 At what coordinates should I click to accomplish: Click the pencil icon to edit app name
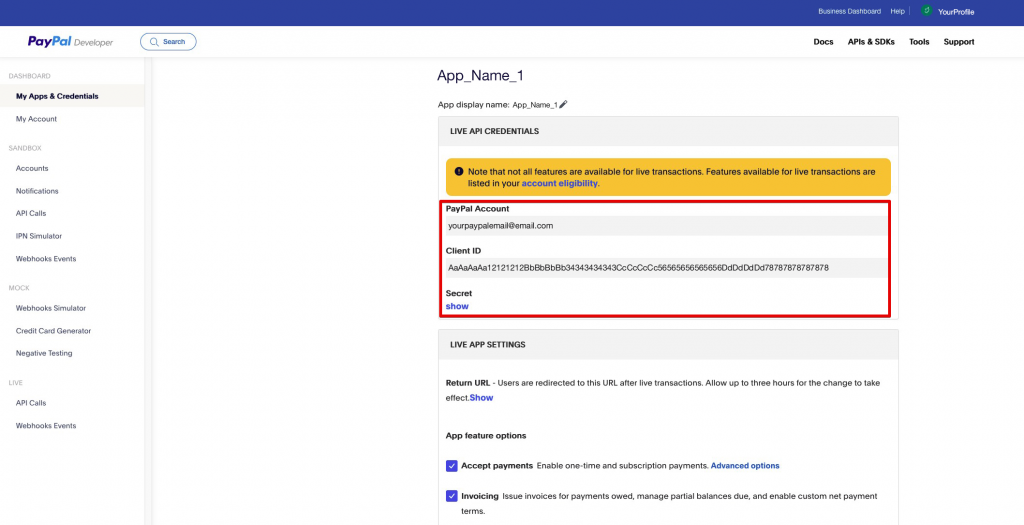(563, 104)
